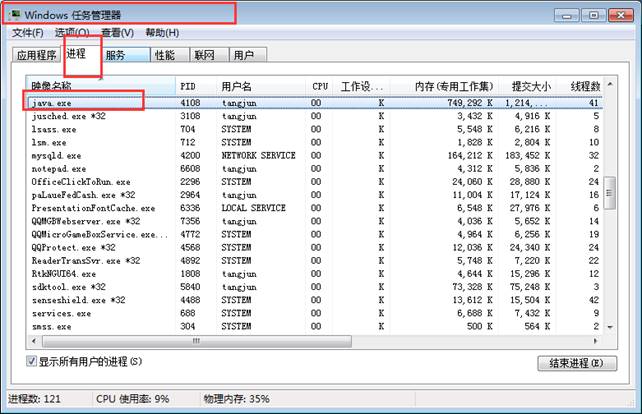Sort by 内存(专用工作集) column header

(x=443, y=86)
